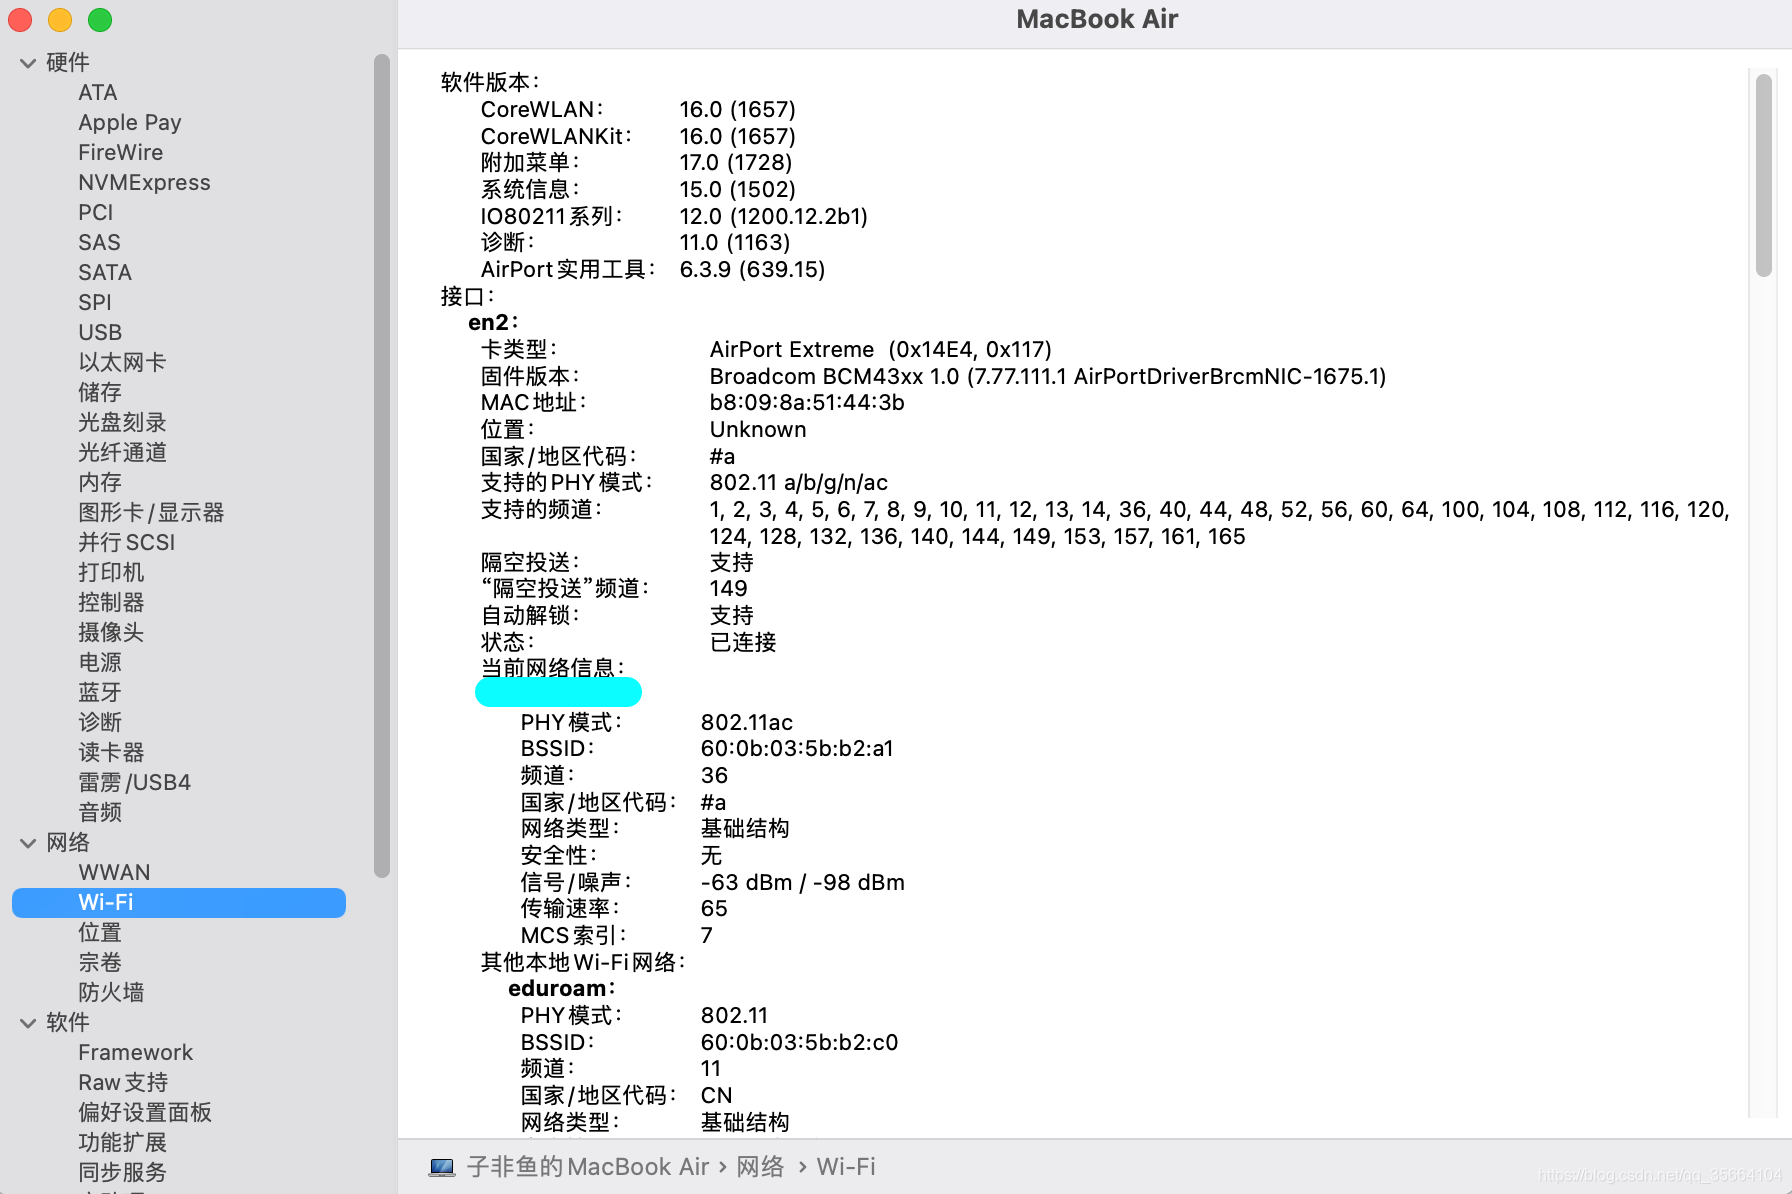This screenshot has width=1792, height=1194.
Task: Collapse the 硬件 section chevron
Action: pos(28,63)
